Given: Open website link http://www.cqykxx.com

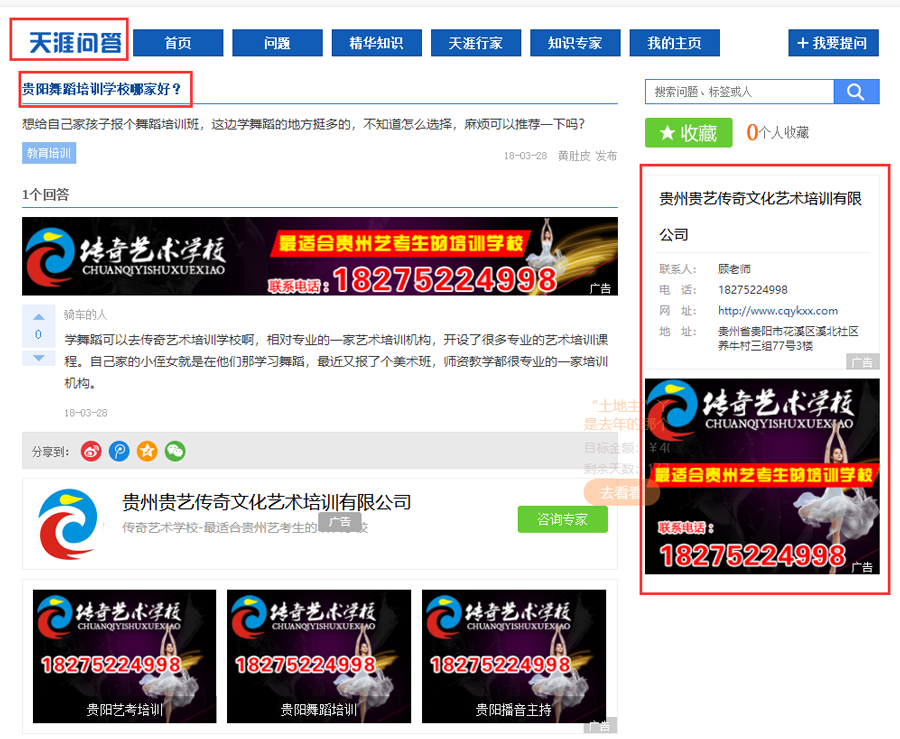Looking at the screenshot, I should (x=778, y=310).
